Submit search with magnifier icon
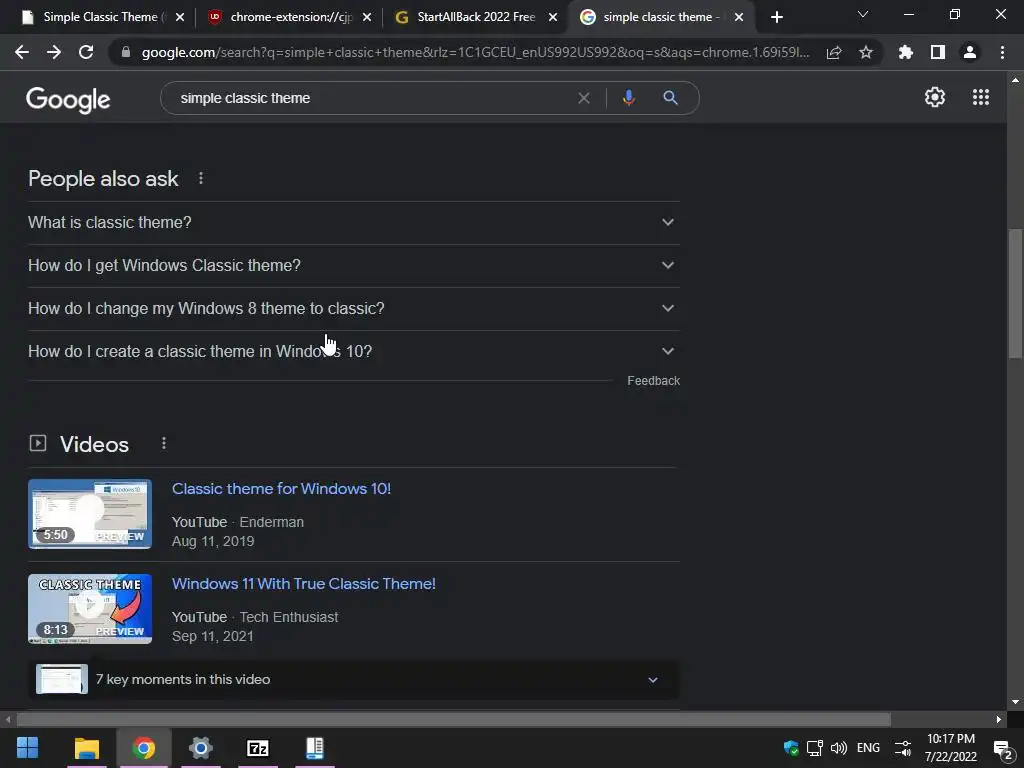The width and height of the screenshot is (1024, 768). point(671,98)
